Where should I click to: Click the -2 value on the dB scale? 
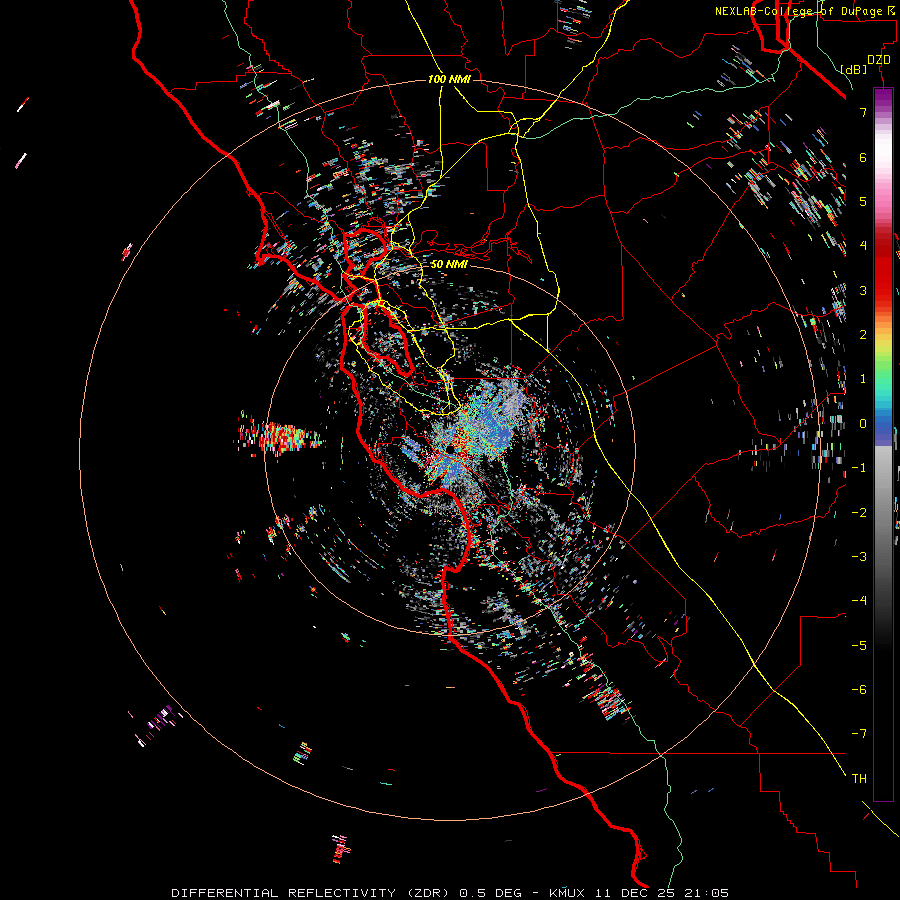point(859,513)
